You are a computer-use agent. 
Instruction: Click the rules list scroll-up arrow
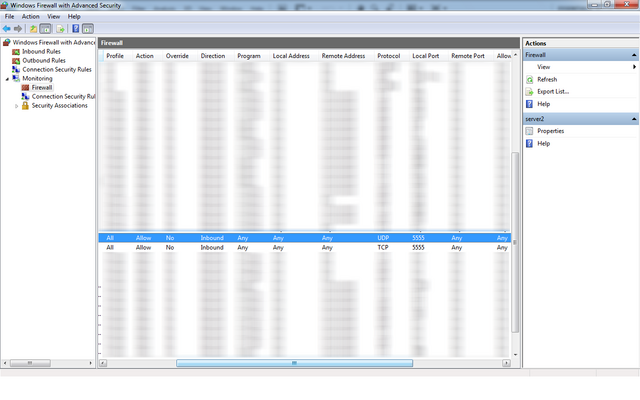(x=515, y=55)
